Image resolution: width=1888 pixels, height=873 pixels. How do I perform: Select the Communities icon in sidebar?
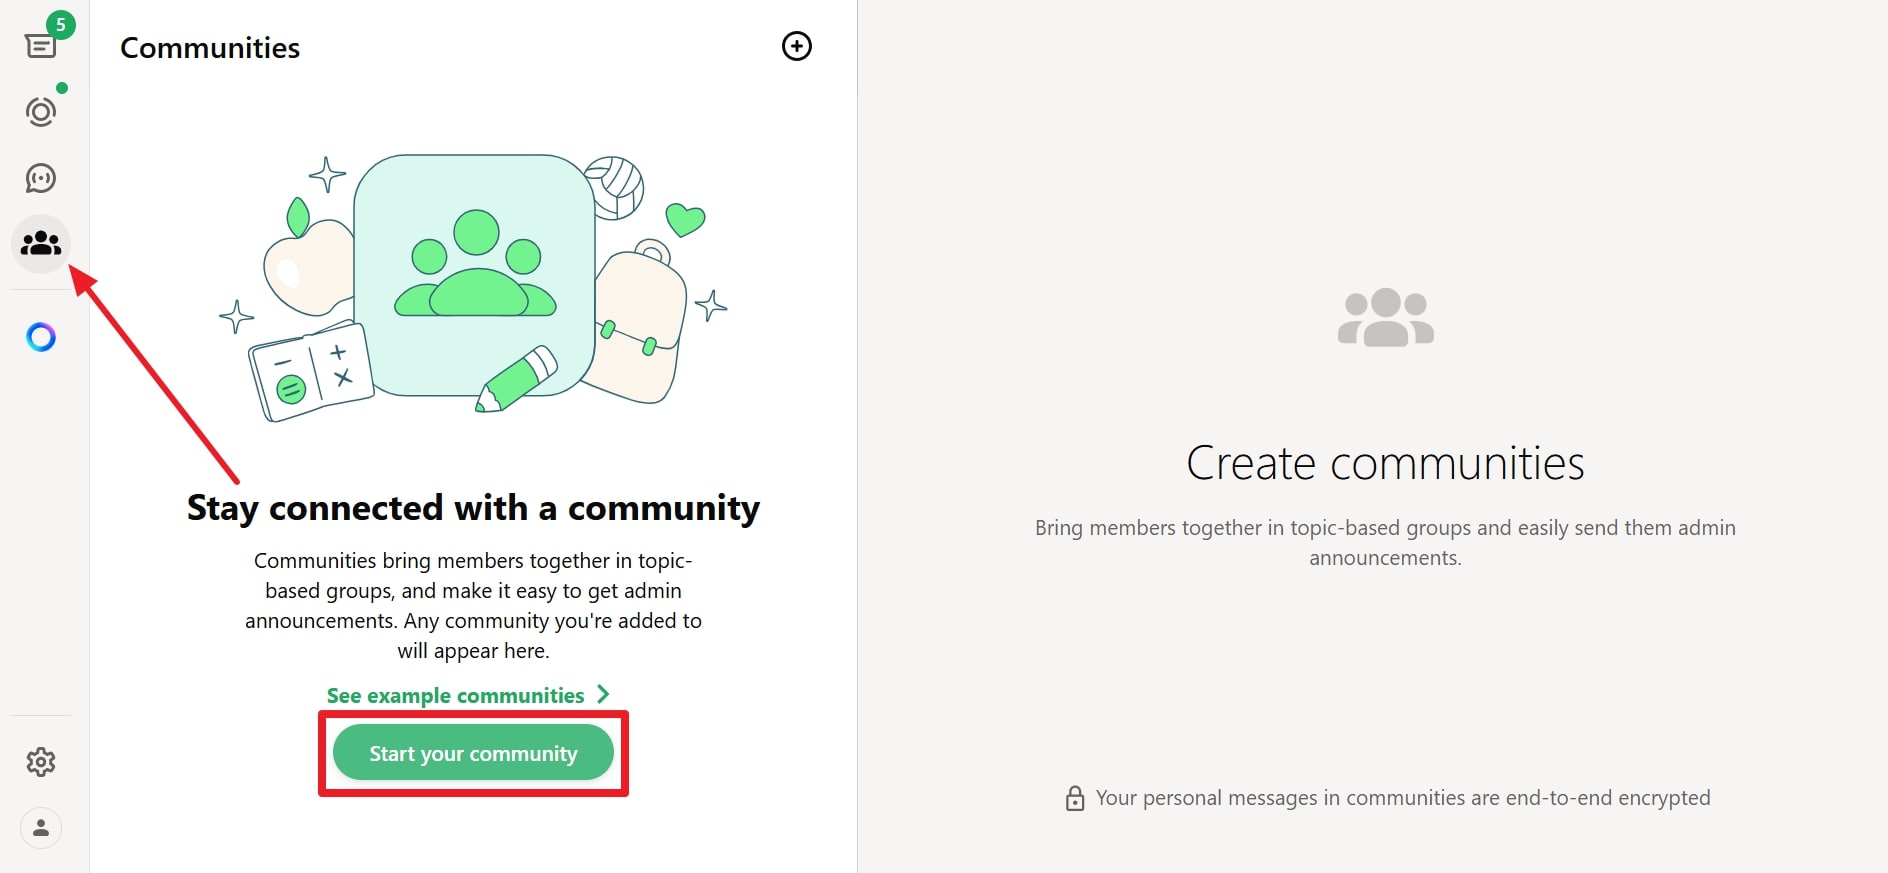(x=41, y=243)
